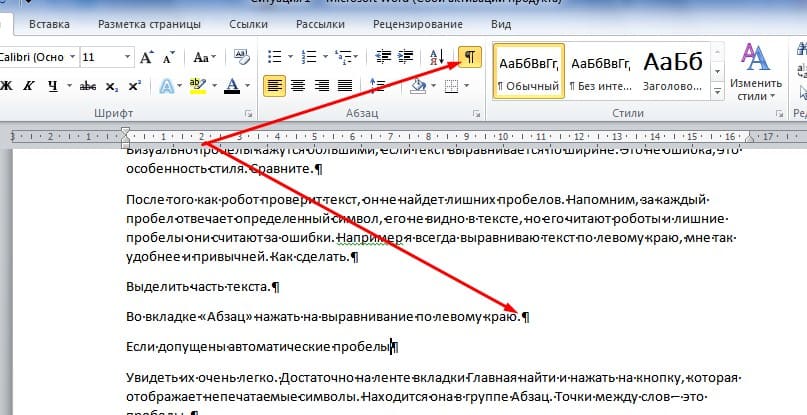Screen dimensions: 807x415
Task: Click the right indent marker on ruler
Action: tap(750, 138)
